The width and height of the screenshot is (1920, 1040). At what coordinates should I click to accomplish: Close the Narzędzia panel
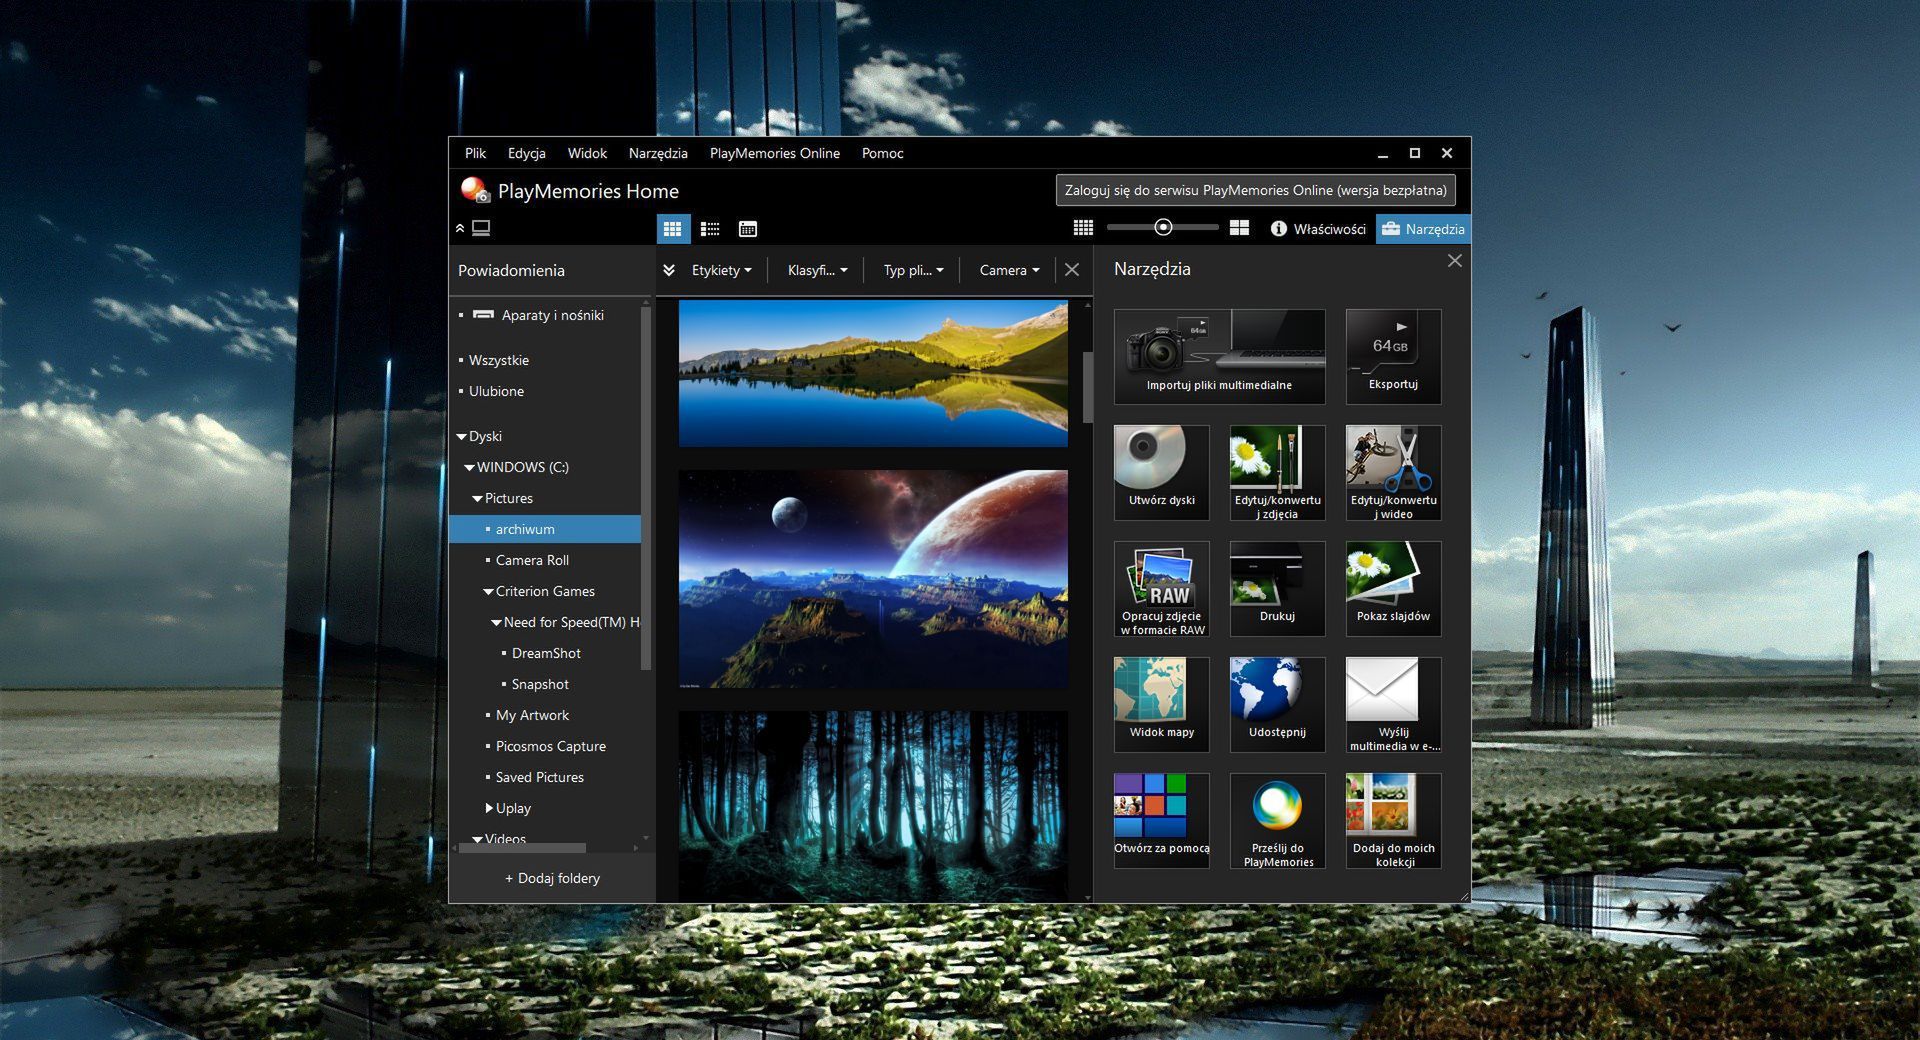[1455, 261]
